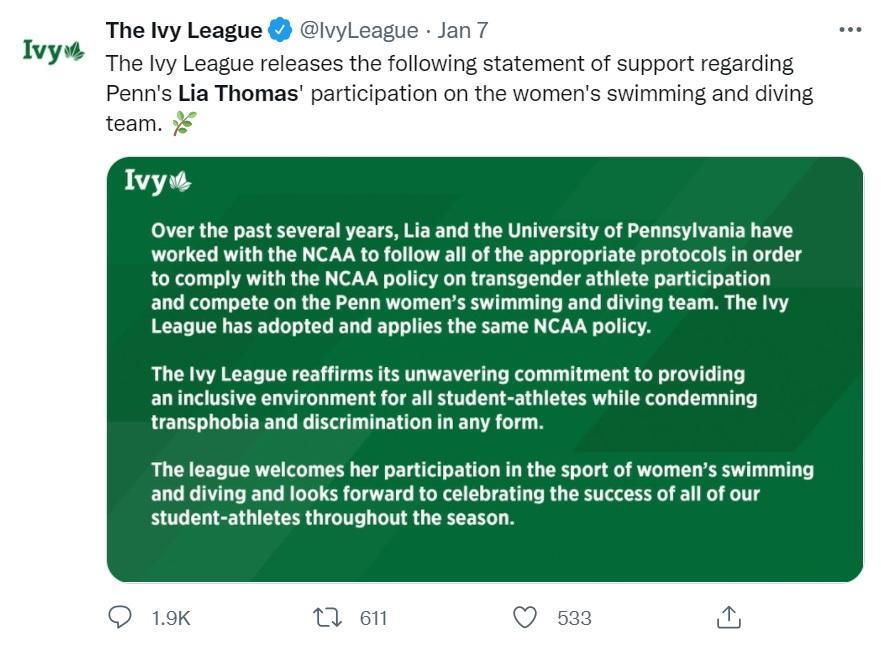
Task: Open the Ivy League profile avatar
Action: click(x=53, y=51)
